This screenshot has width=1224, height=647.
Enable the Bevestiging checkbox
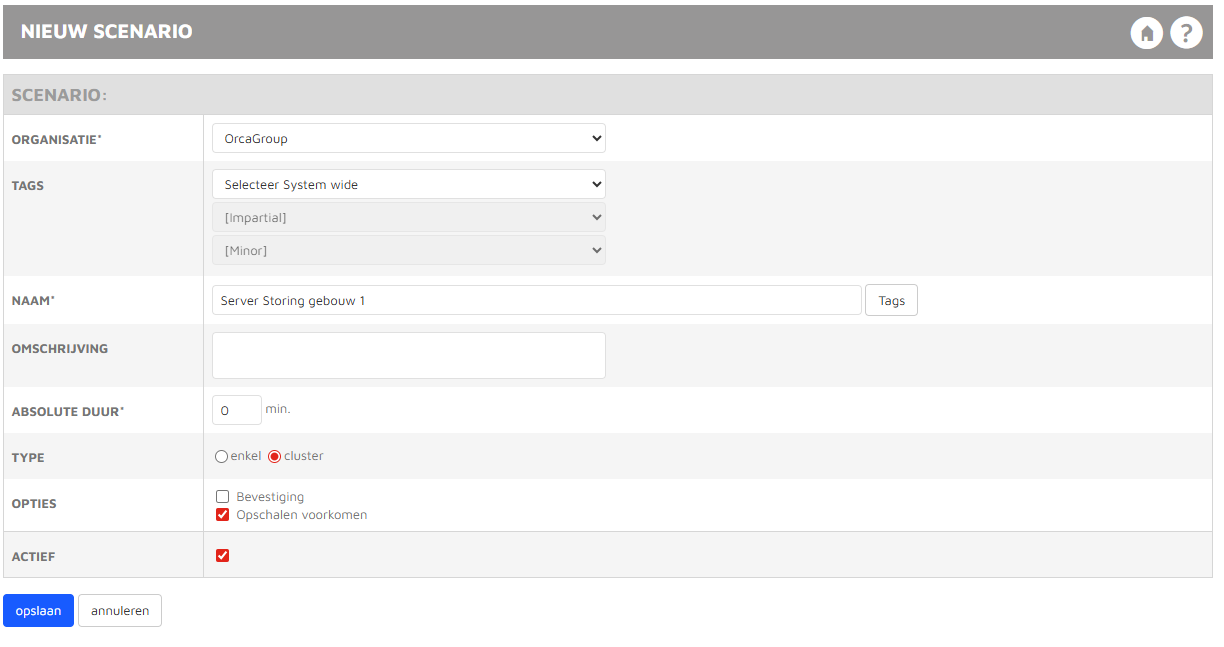[223, 496]
